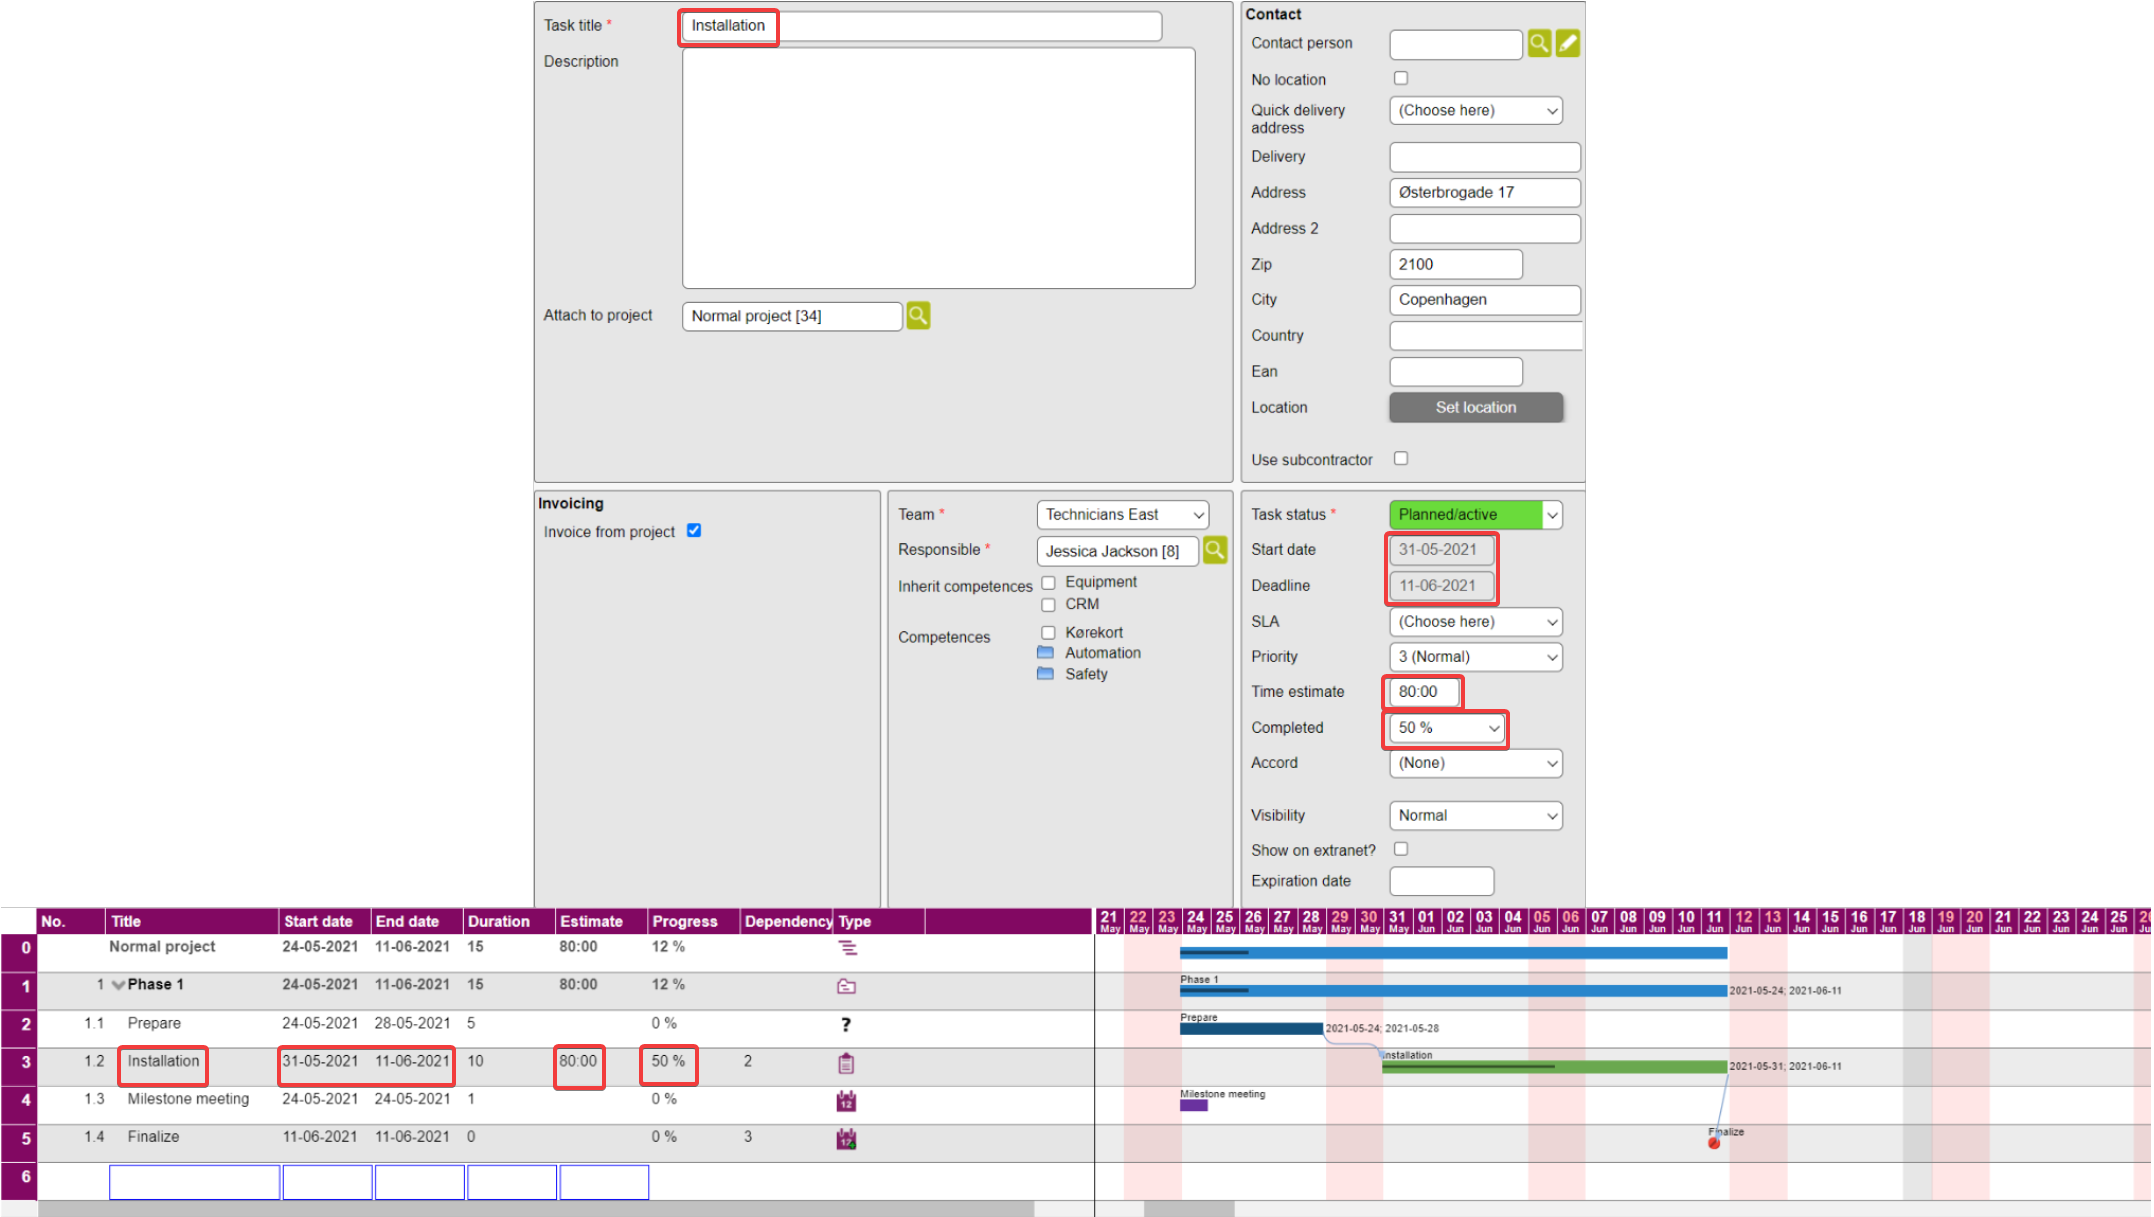
Task: Collapse the Phase 1 tree chevron
Action: [x=119, y=985]
